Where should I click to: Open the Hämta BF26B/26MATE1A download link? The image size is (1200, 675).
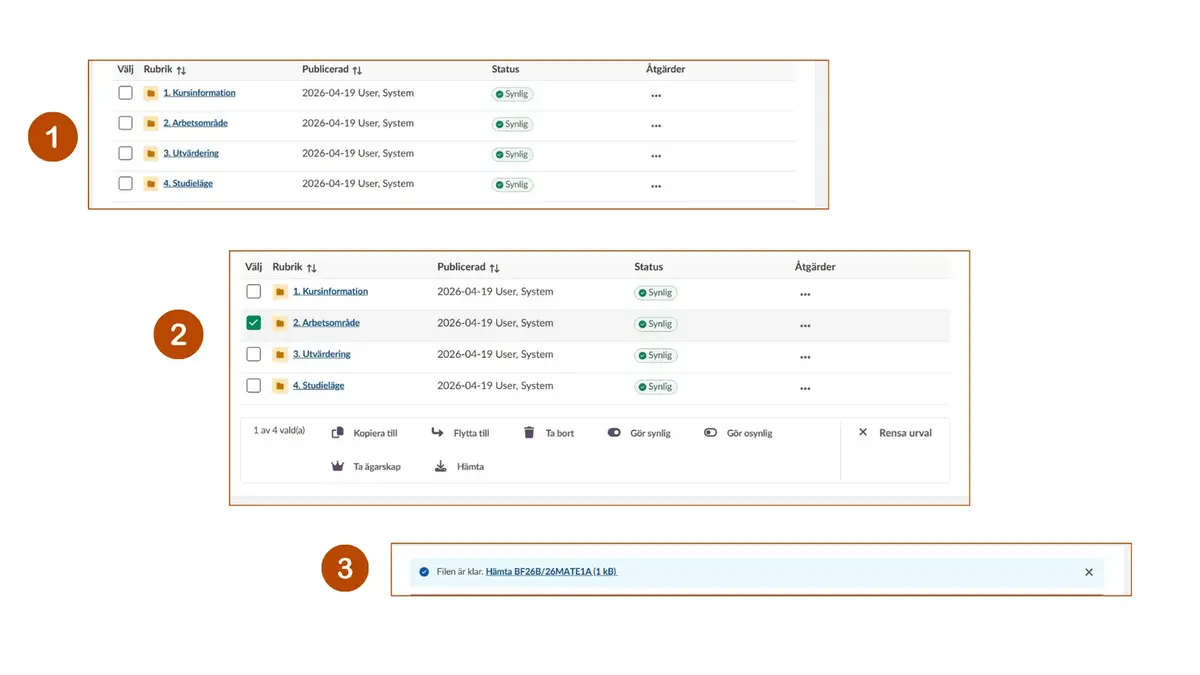551,572
